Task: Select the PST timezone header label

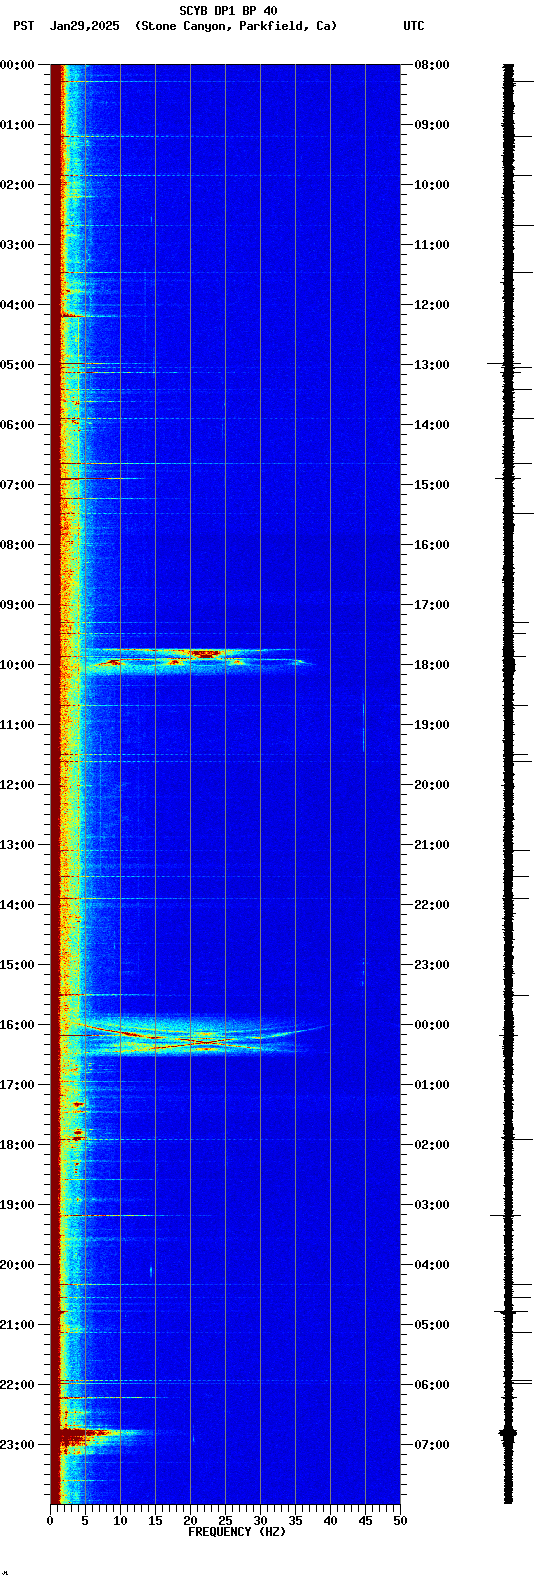Action: pyautogui.click(x=23, y=26)
